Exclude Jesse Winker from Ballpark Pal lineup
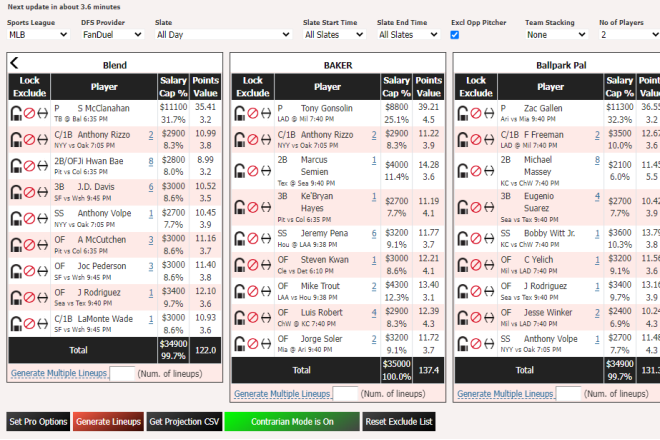 [476, 317]
